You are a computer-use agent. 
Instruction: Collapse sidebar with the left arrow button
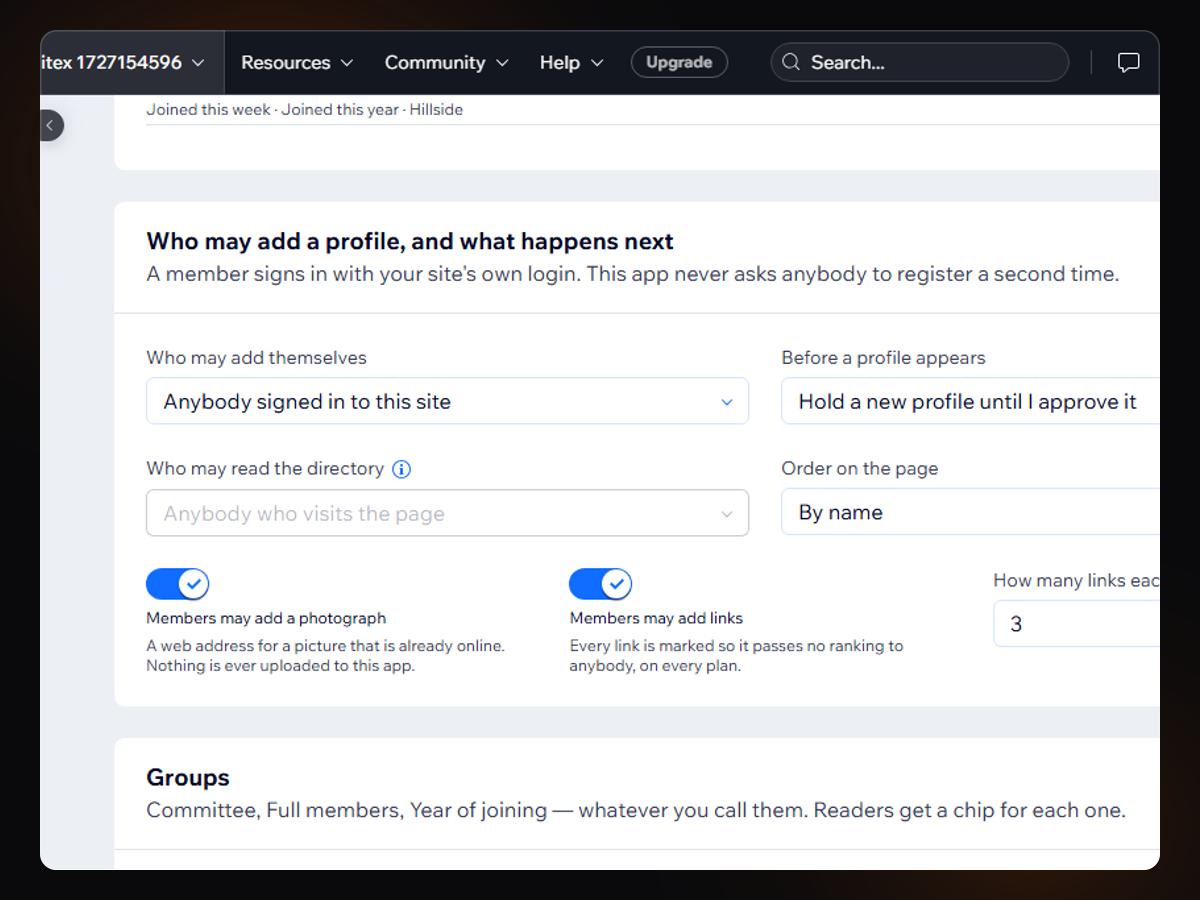point(50,125)
